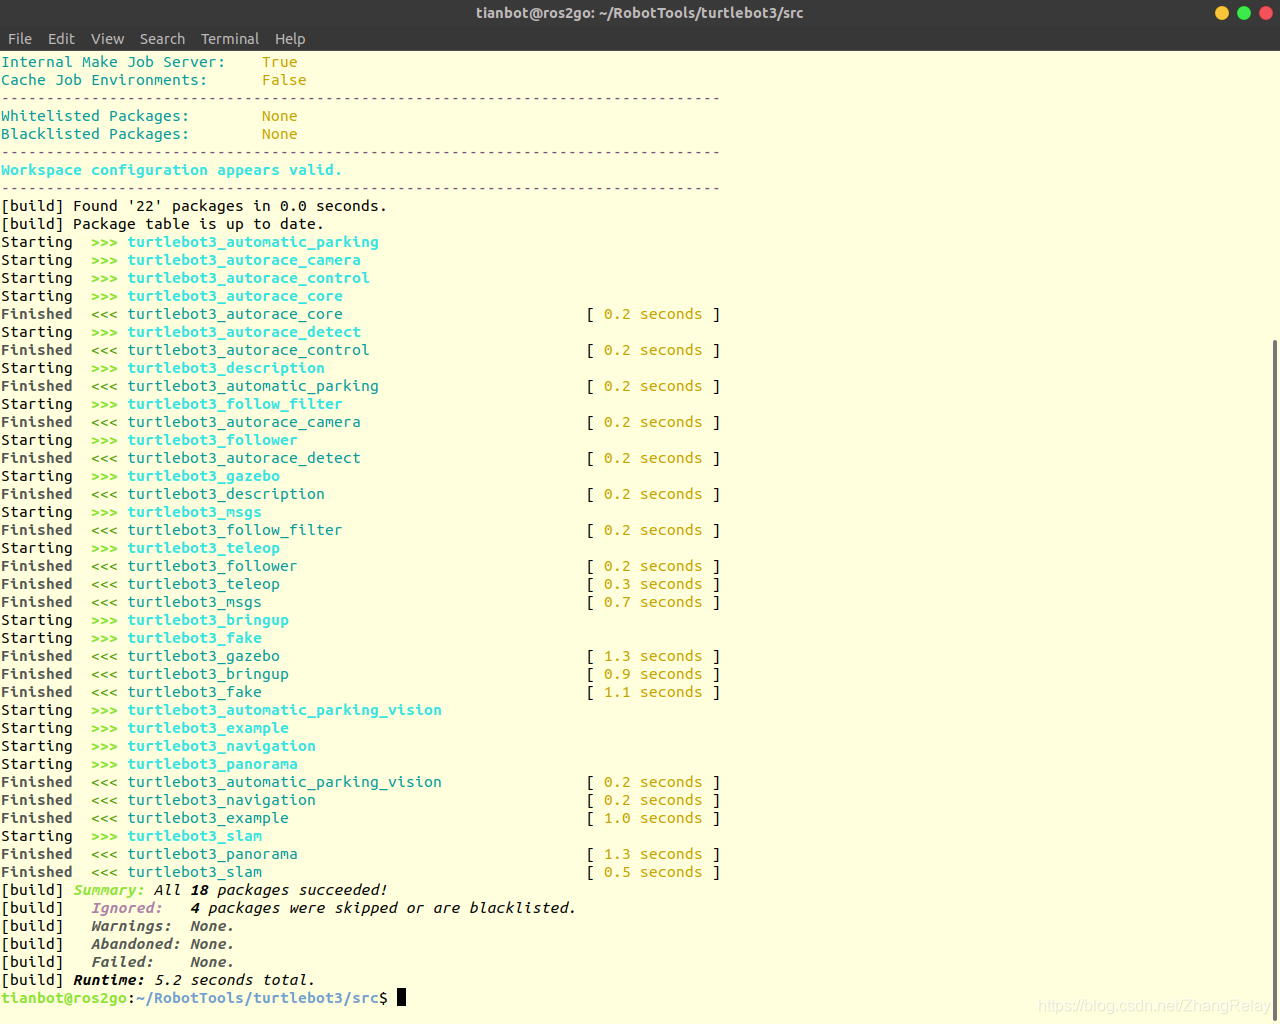This screenshot has width=1280, height=1024.
Task: Click Finished turtlebot3_teleop package name
Action: (x=203, y=584)
